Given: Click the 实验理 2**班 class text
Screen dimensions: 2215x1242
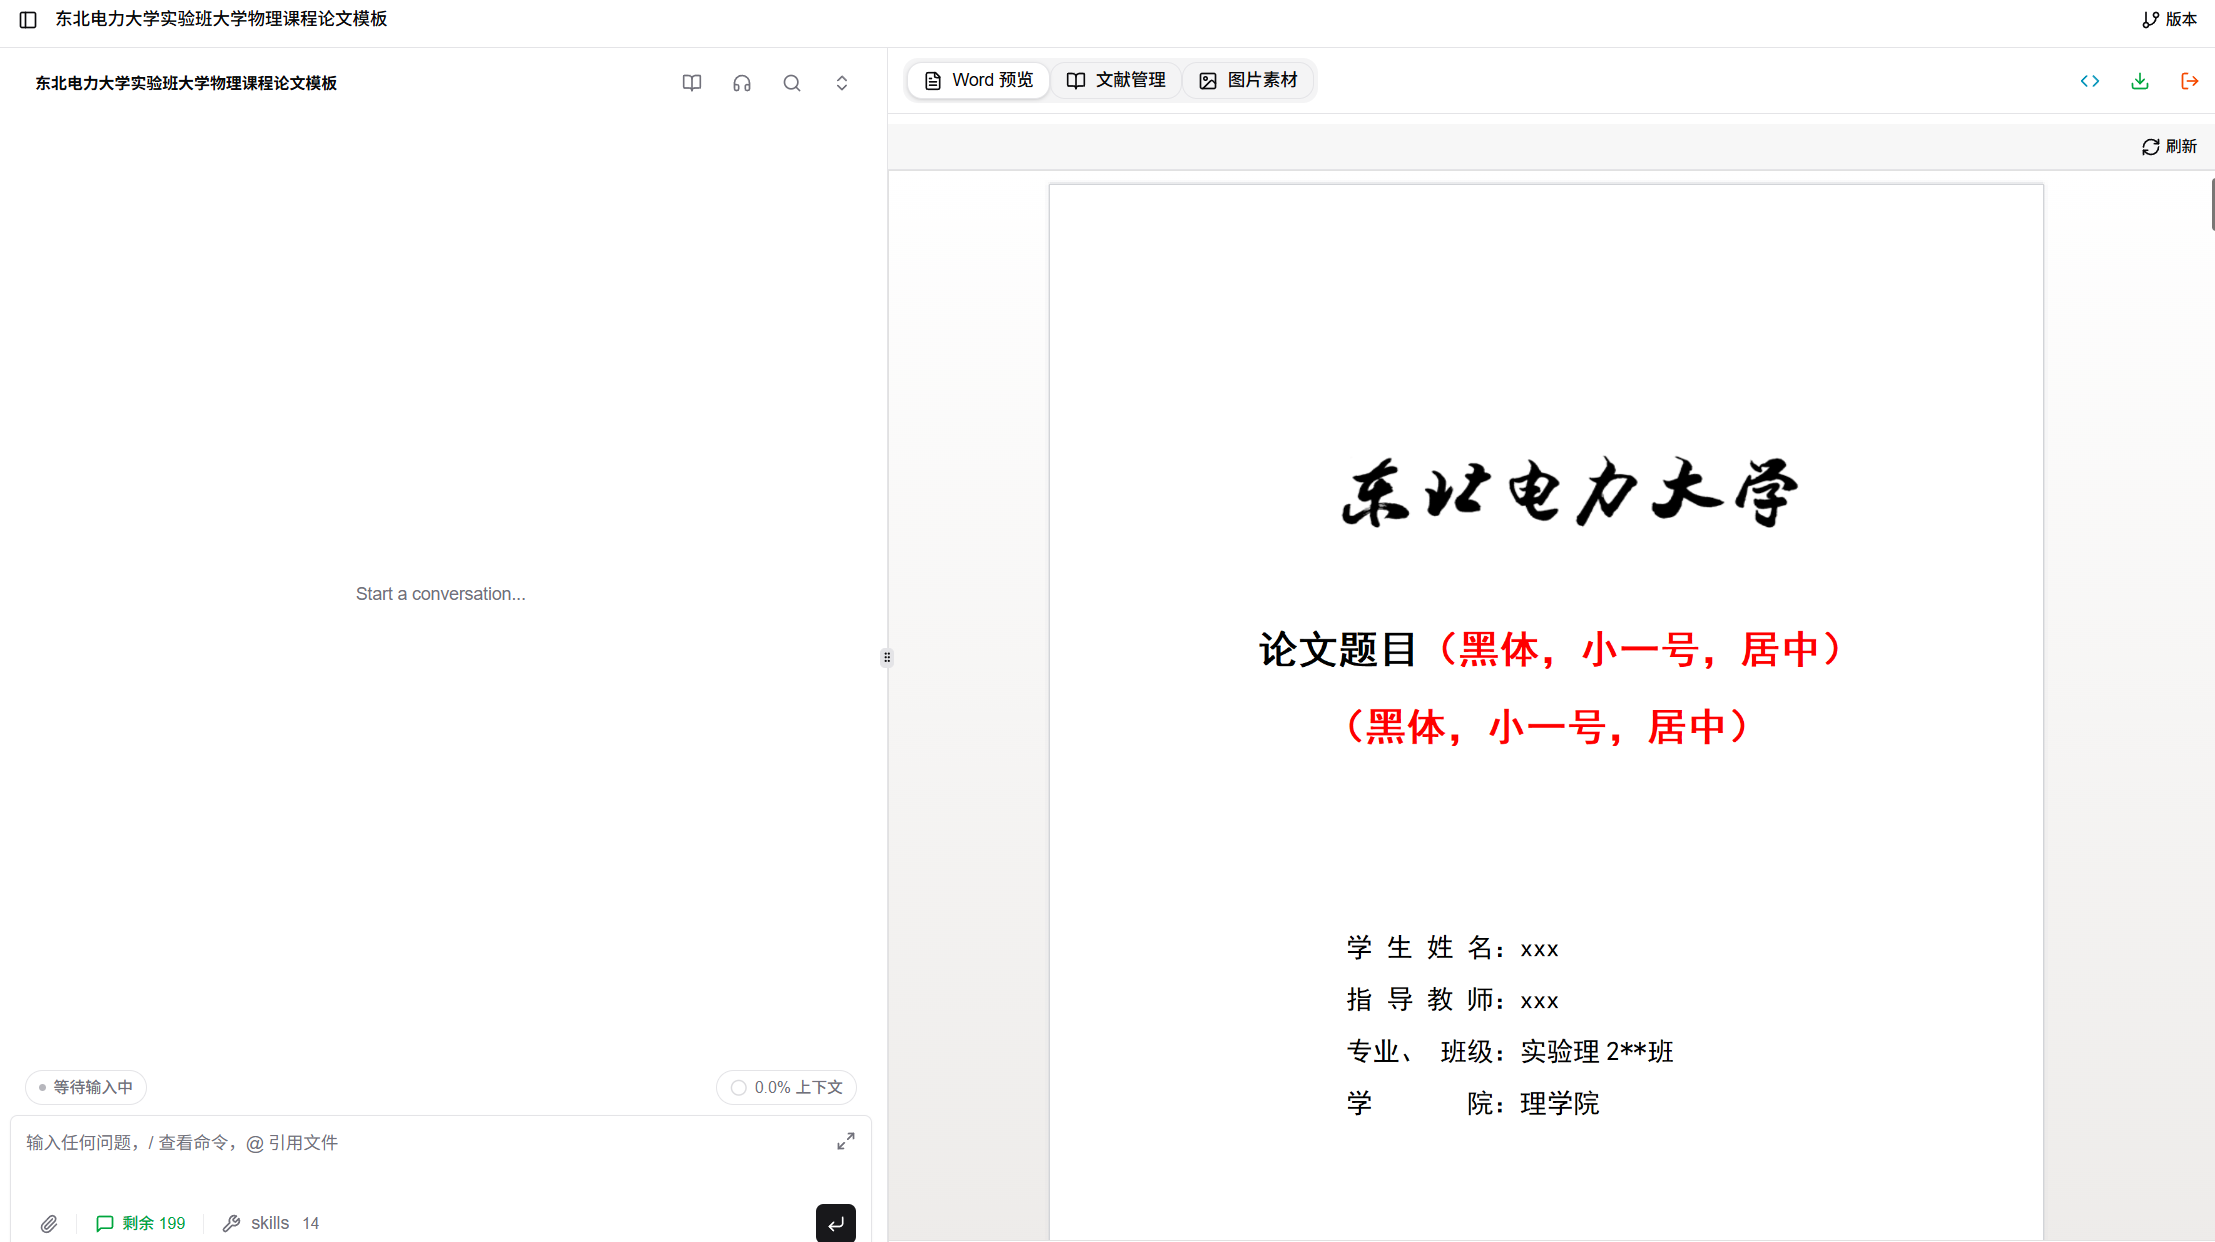Looking at the screenshot, I should pos(1597,1052).
